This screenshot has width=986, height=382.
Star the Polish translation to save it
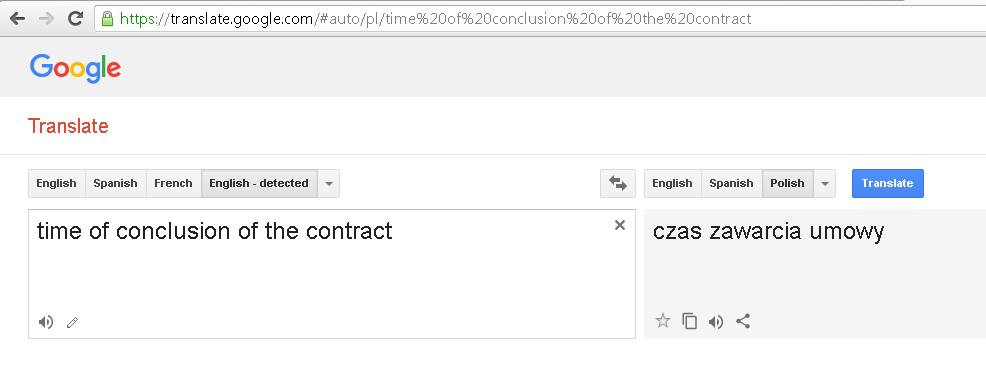pyautogui.click(x=663, y=322)
